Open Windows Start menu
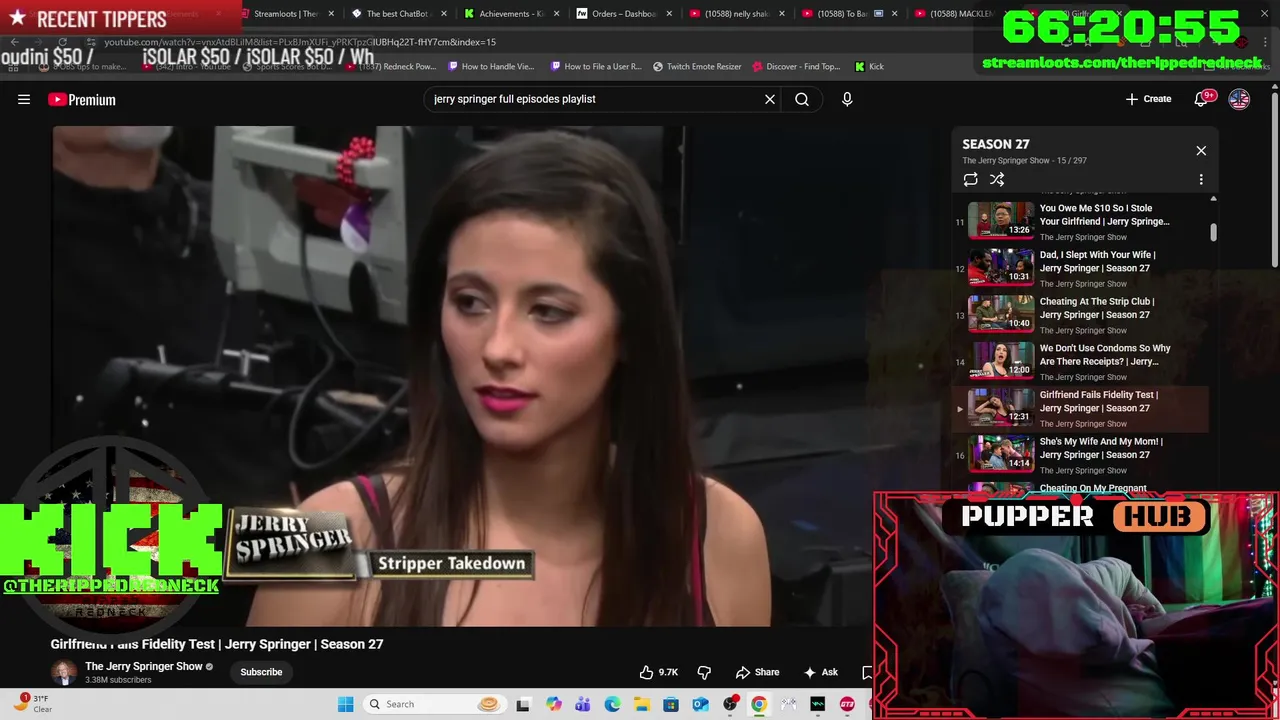Screen dimensions: 1280x720 345,704
